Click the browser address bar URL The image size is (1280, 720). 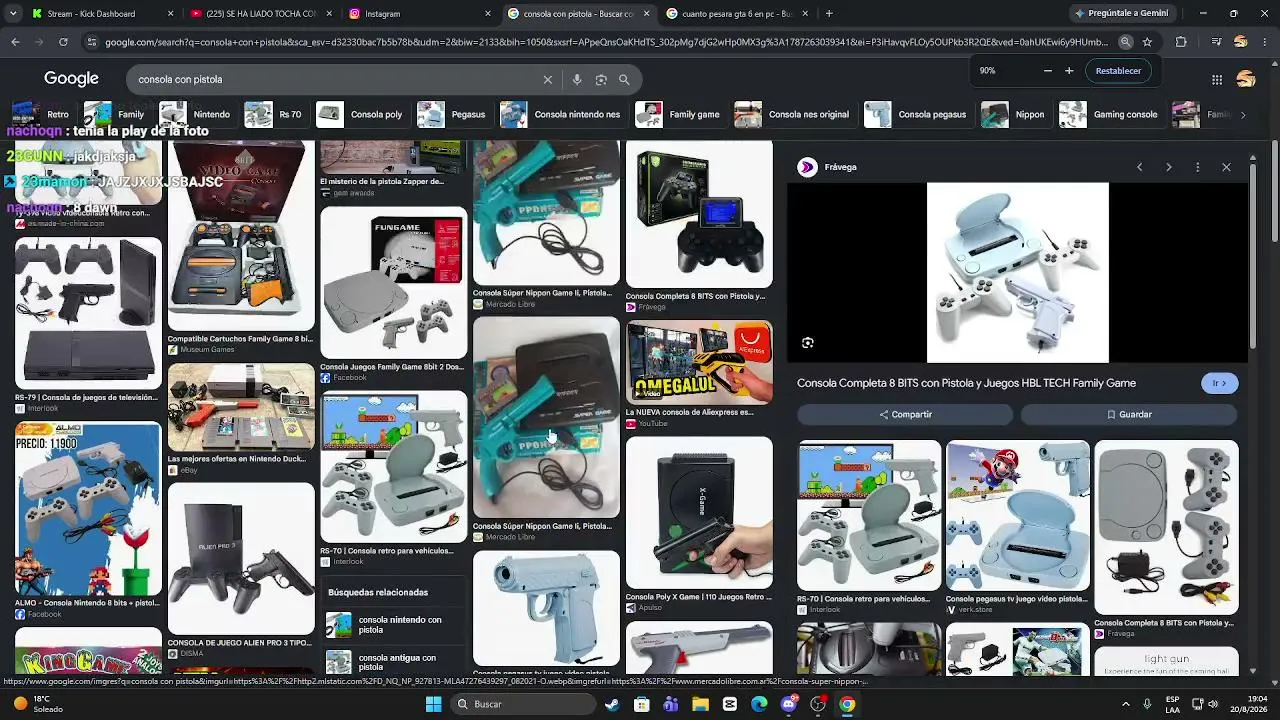tap(606, 42)
